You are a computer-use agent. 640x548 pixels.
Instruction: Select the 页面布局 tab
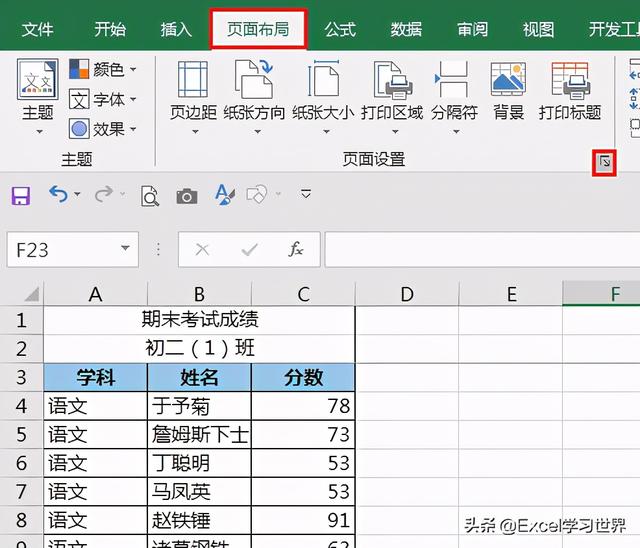coord(258,29)
